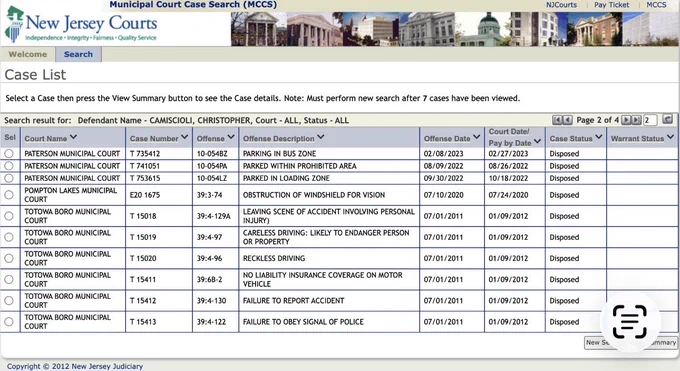The image size is (680, 371).
Task: Sort by Warrant Status column arrow
Action: coord(670,137)
